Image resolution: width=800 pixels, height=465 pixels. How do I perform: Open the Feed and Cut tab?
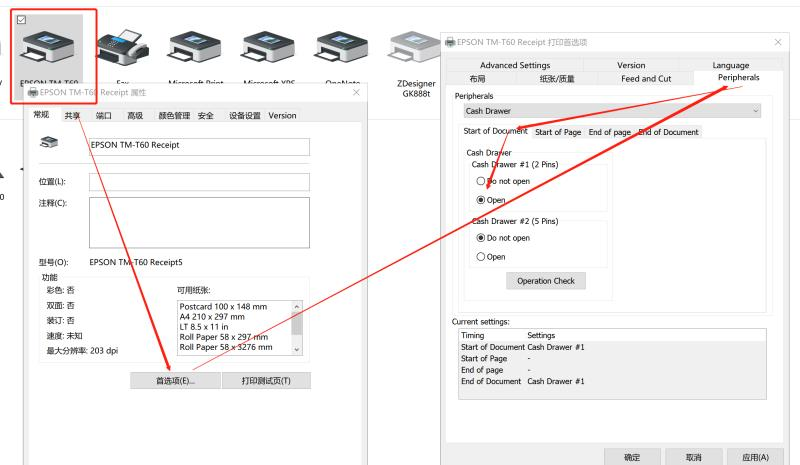[x=646, y=79]
